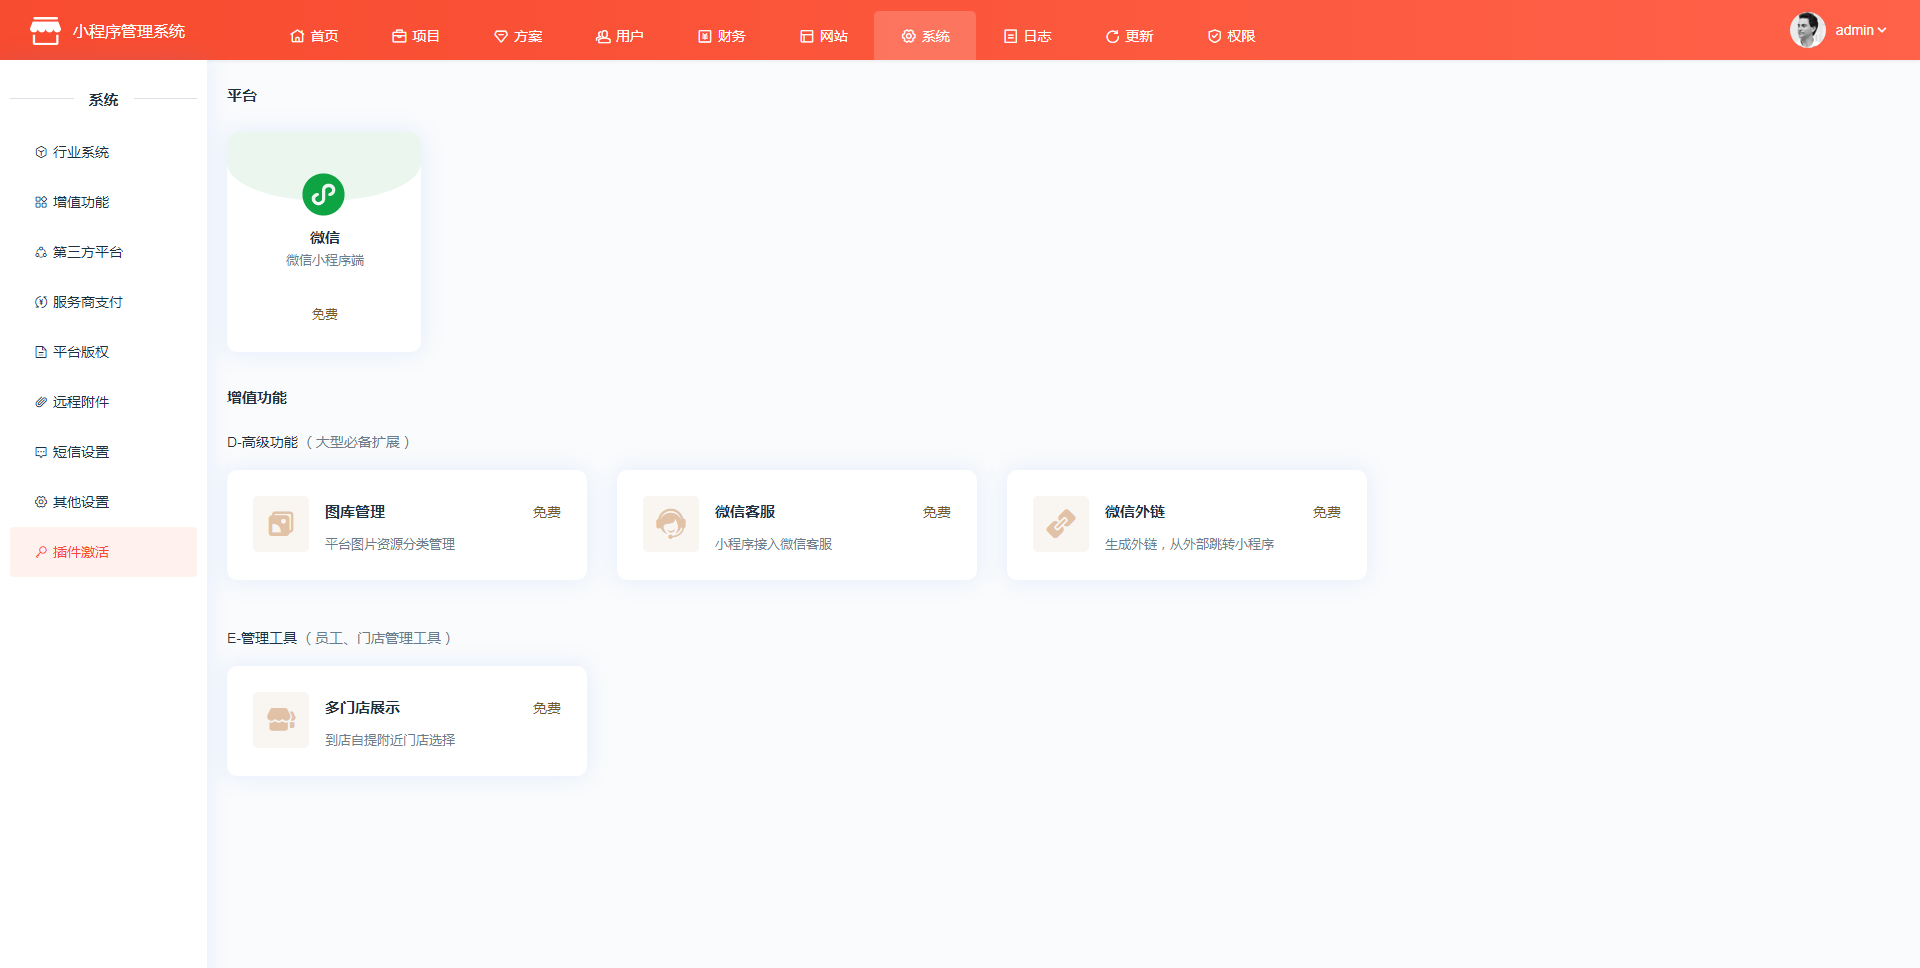This screenshot has height=968, width=1920.
Task: Click the 多门店展示 card title
Action: point(362,708)
